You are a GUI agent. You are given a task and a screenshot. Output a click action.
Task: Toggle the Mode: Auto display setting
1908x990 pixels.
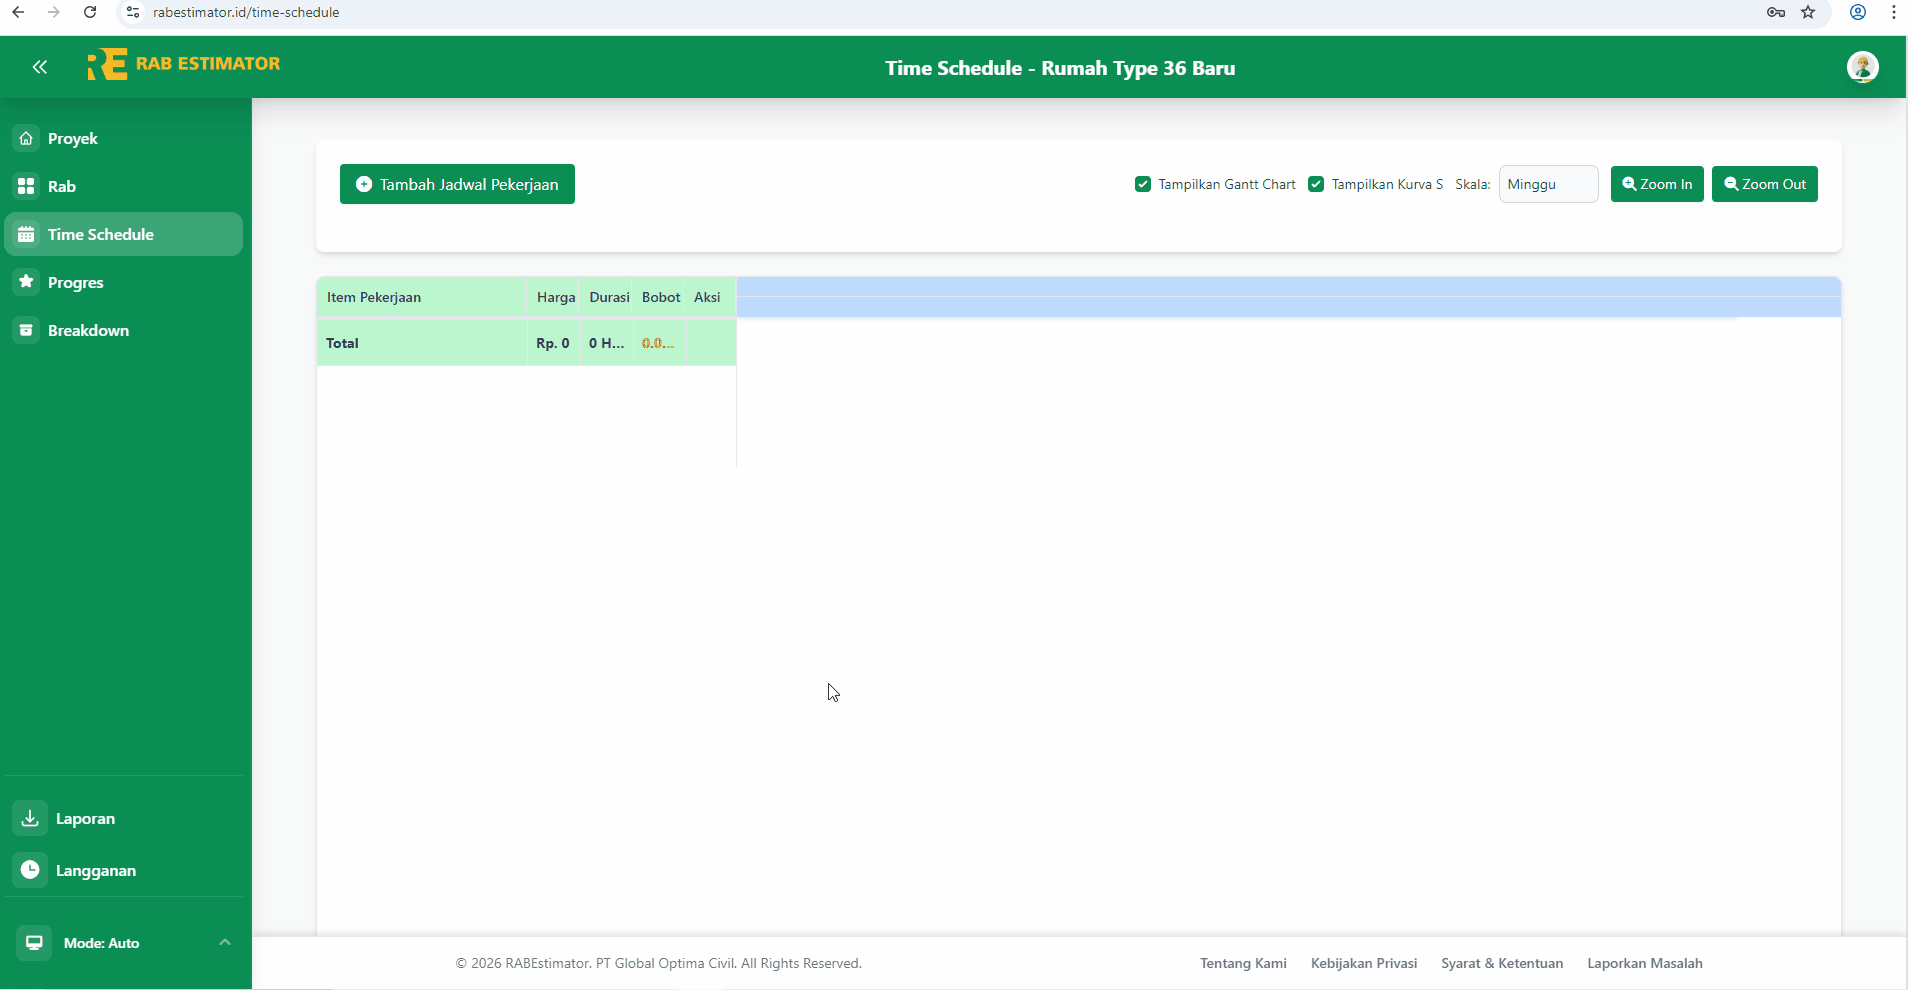pos(100,942)
